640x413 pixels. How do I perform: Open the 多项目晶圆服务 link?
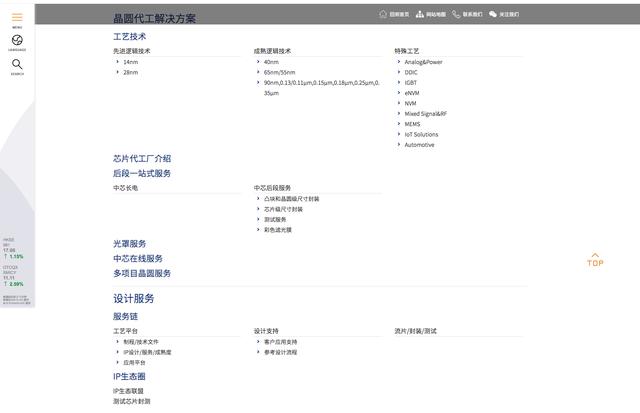(142, 273)
